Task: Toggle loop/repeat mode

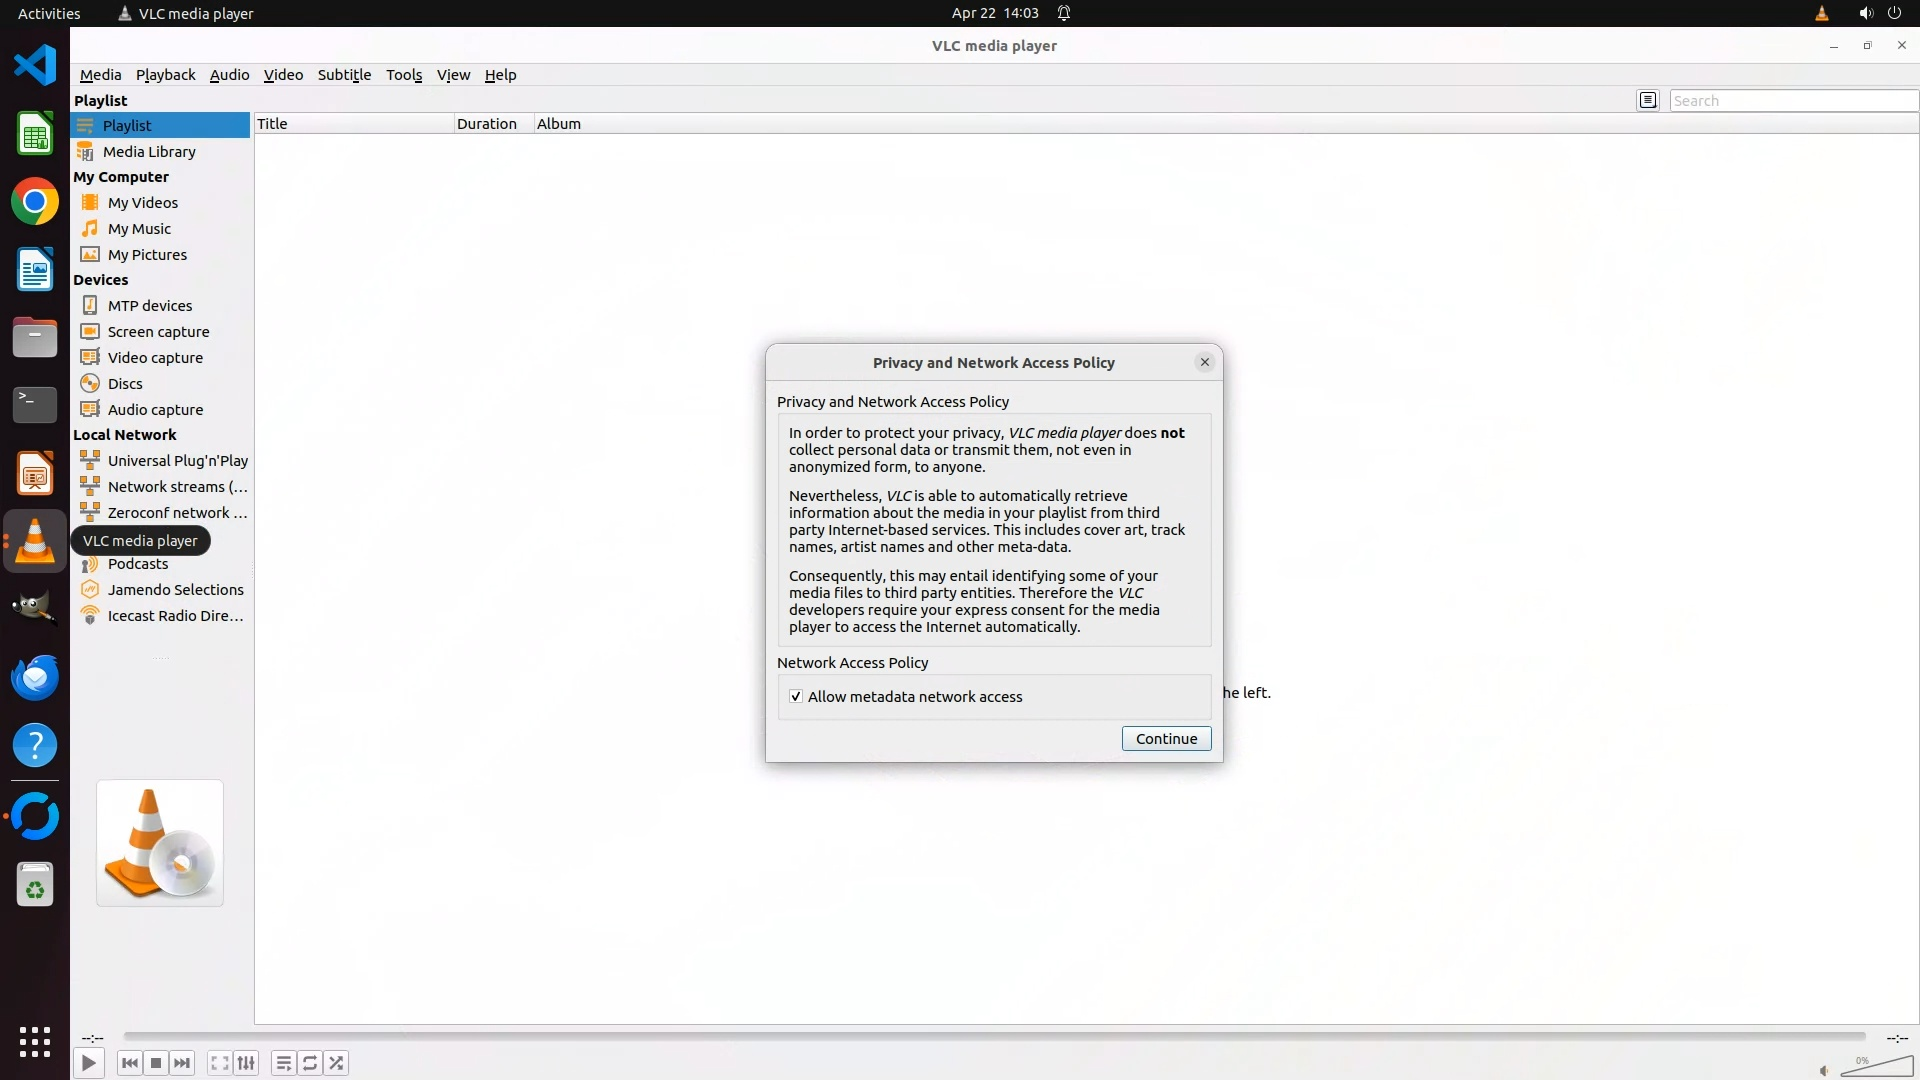Action: click(310, 1063)
